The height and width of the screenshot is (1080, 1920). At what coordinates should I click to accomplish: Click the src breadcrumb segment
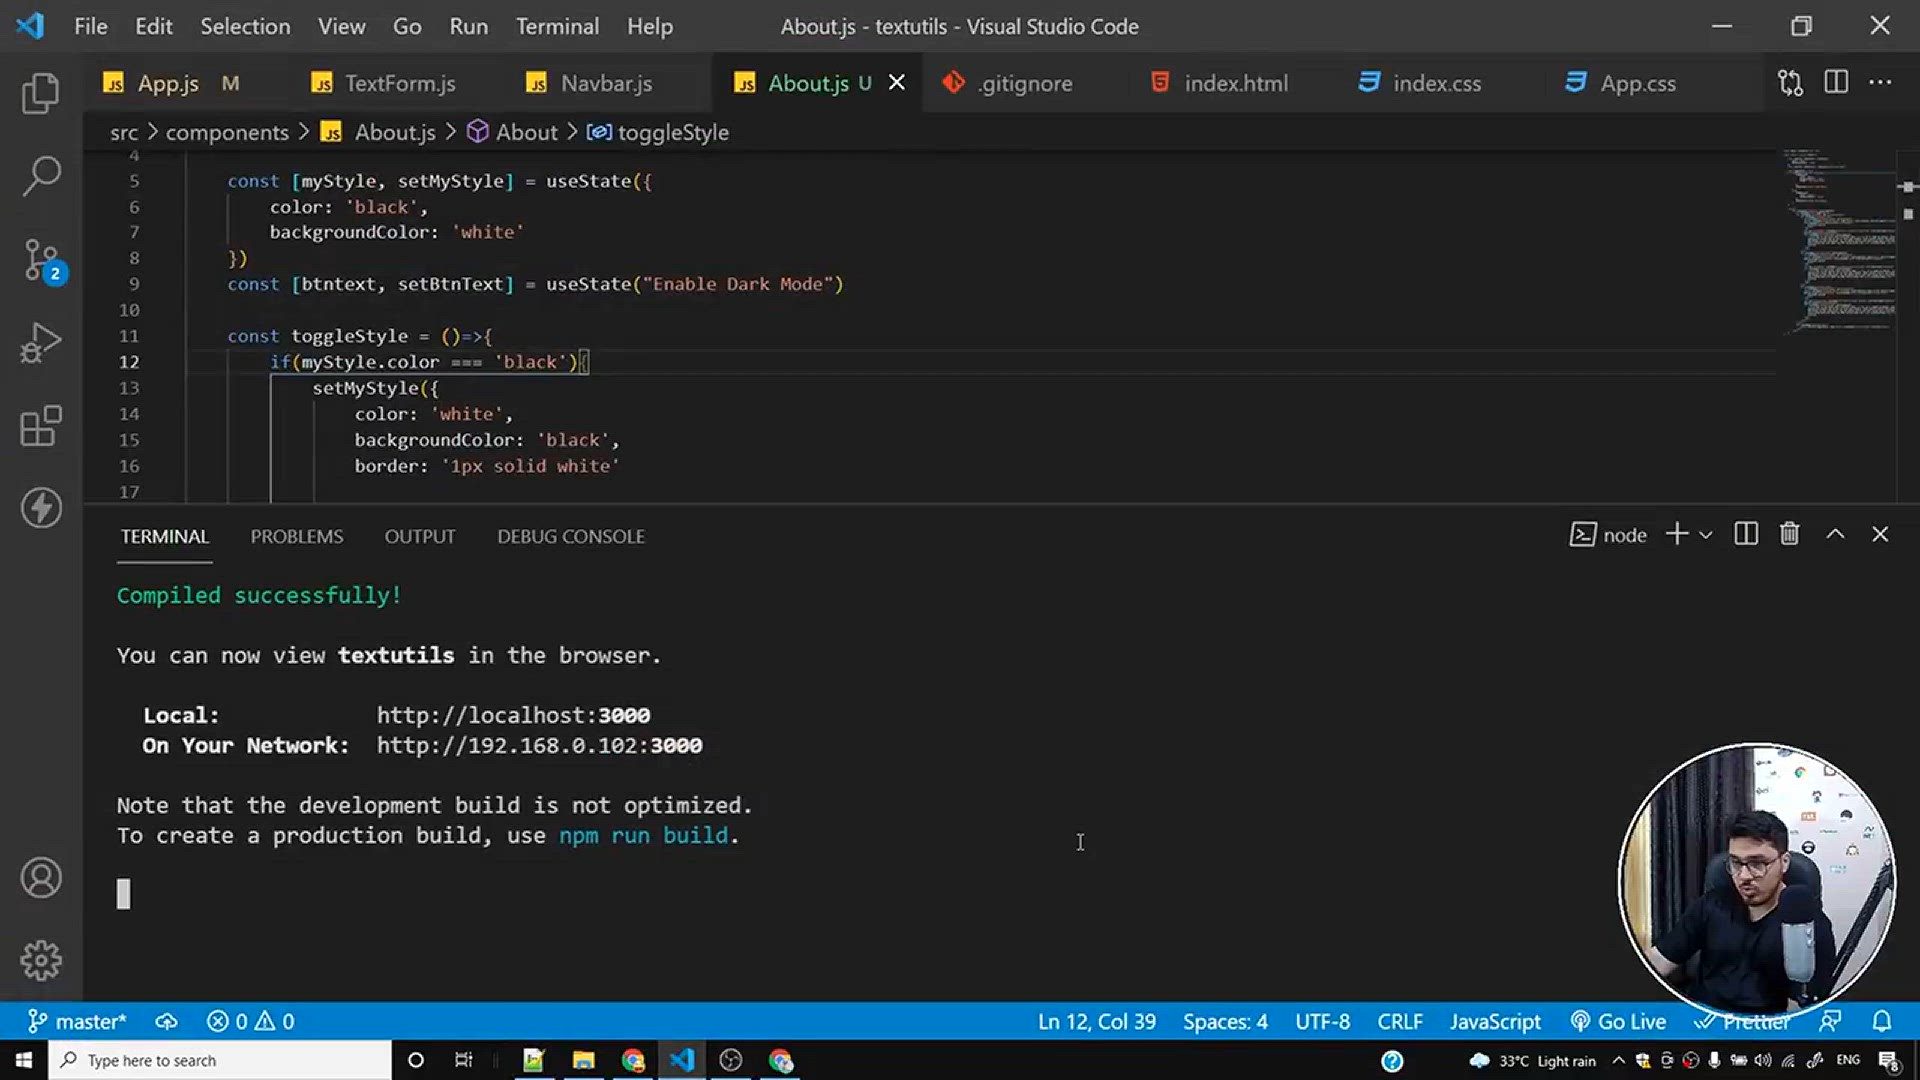pyautogui.click(x=124, y=132)
